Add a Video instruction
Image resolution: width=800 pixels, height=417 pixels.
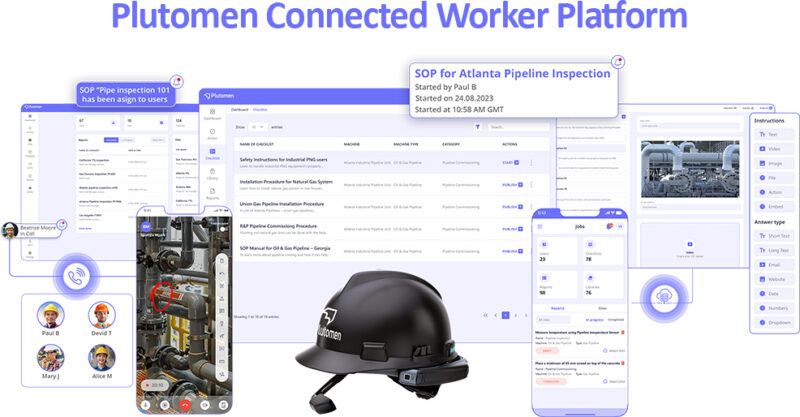click(x=774, y=149)
